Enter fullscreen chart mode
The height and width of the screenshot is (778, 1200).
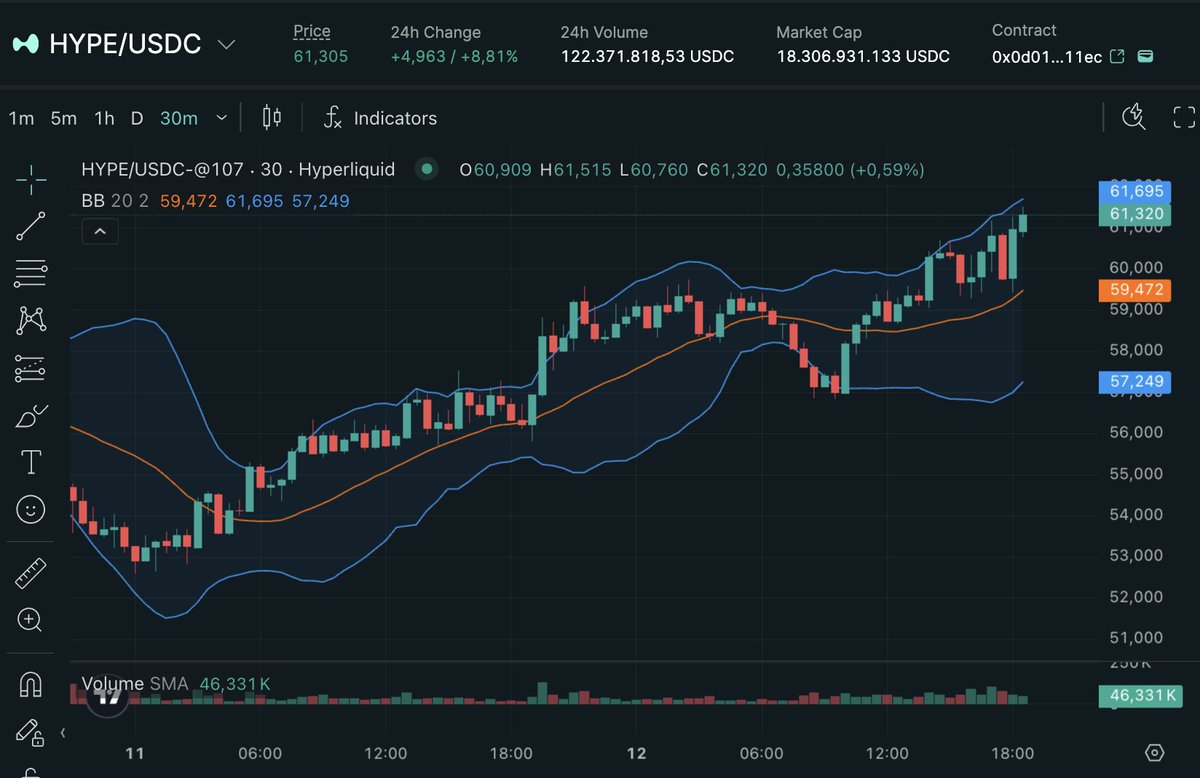click(x=1184, y=117)
